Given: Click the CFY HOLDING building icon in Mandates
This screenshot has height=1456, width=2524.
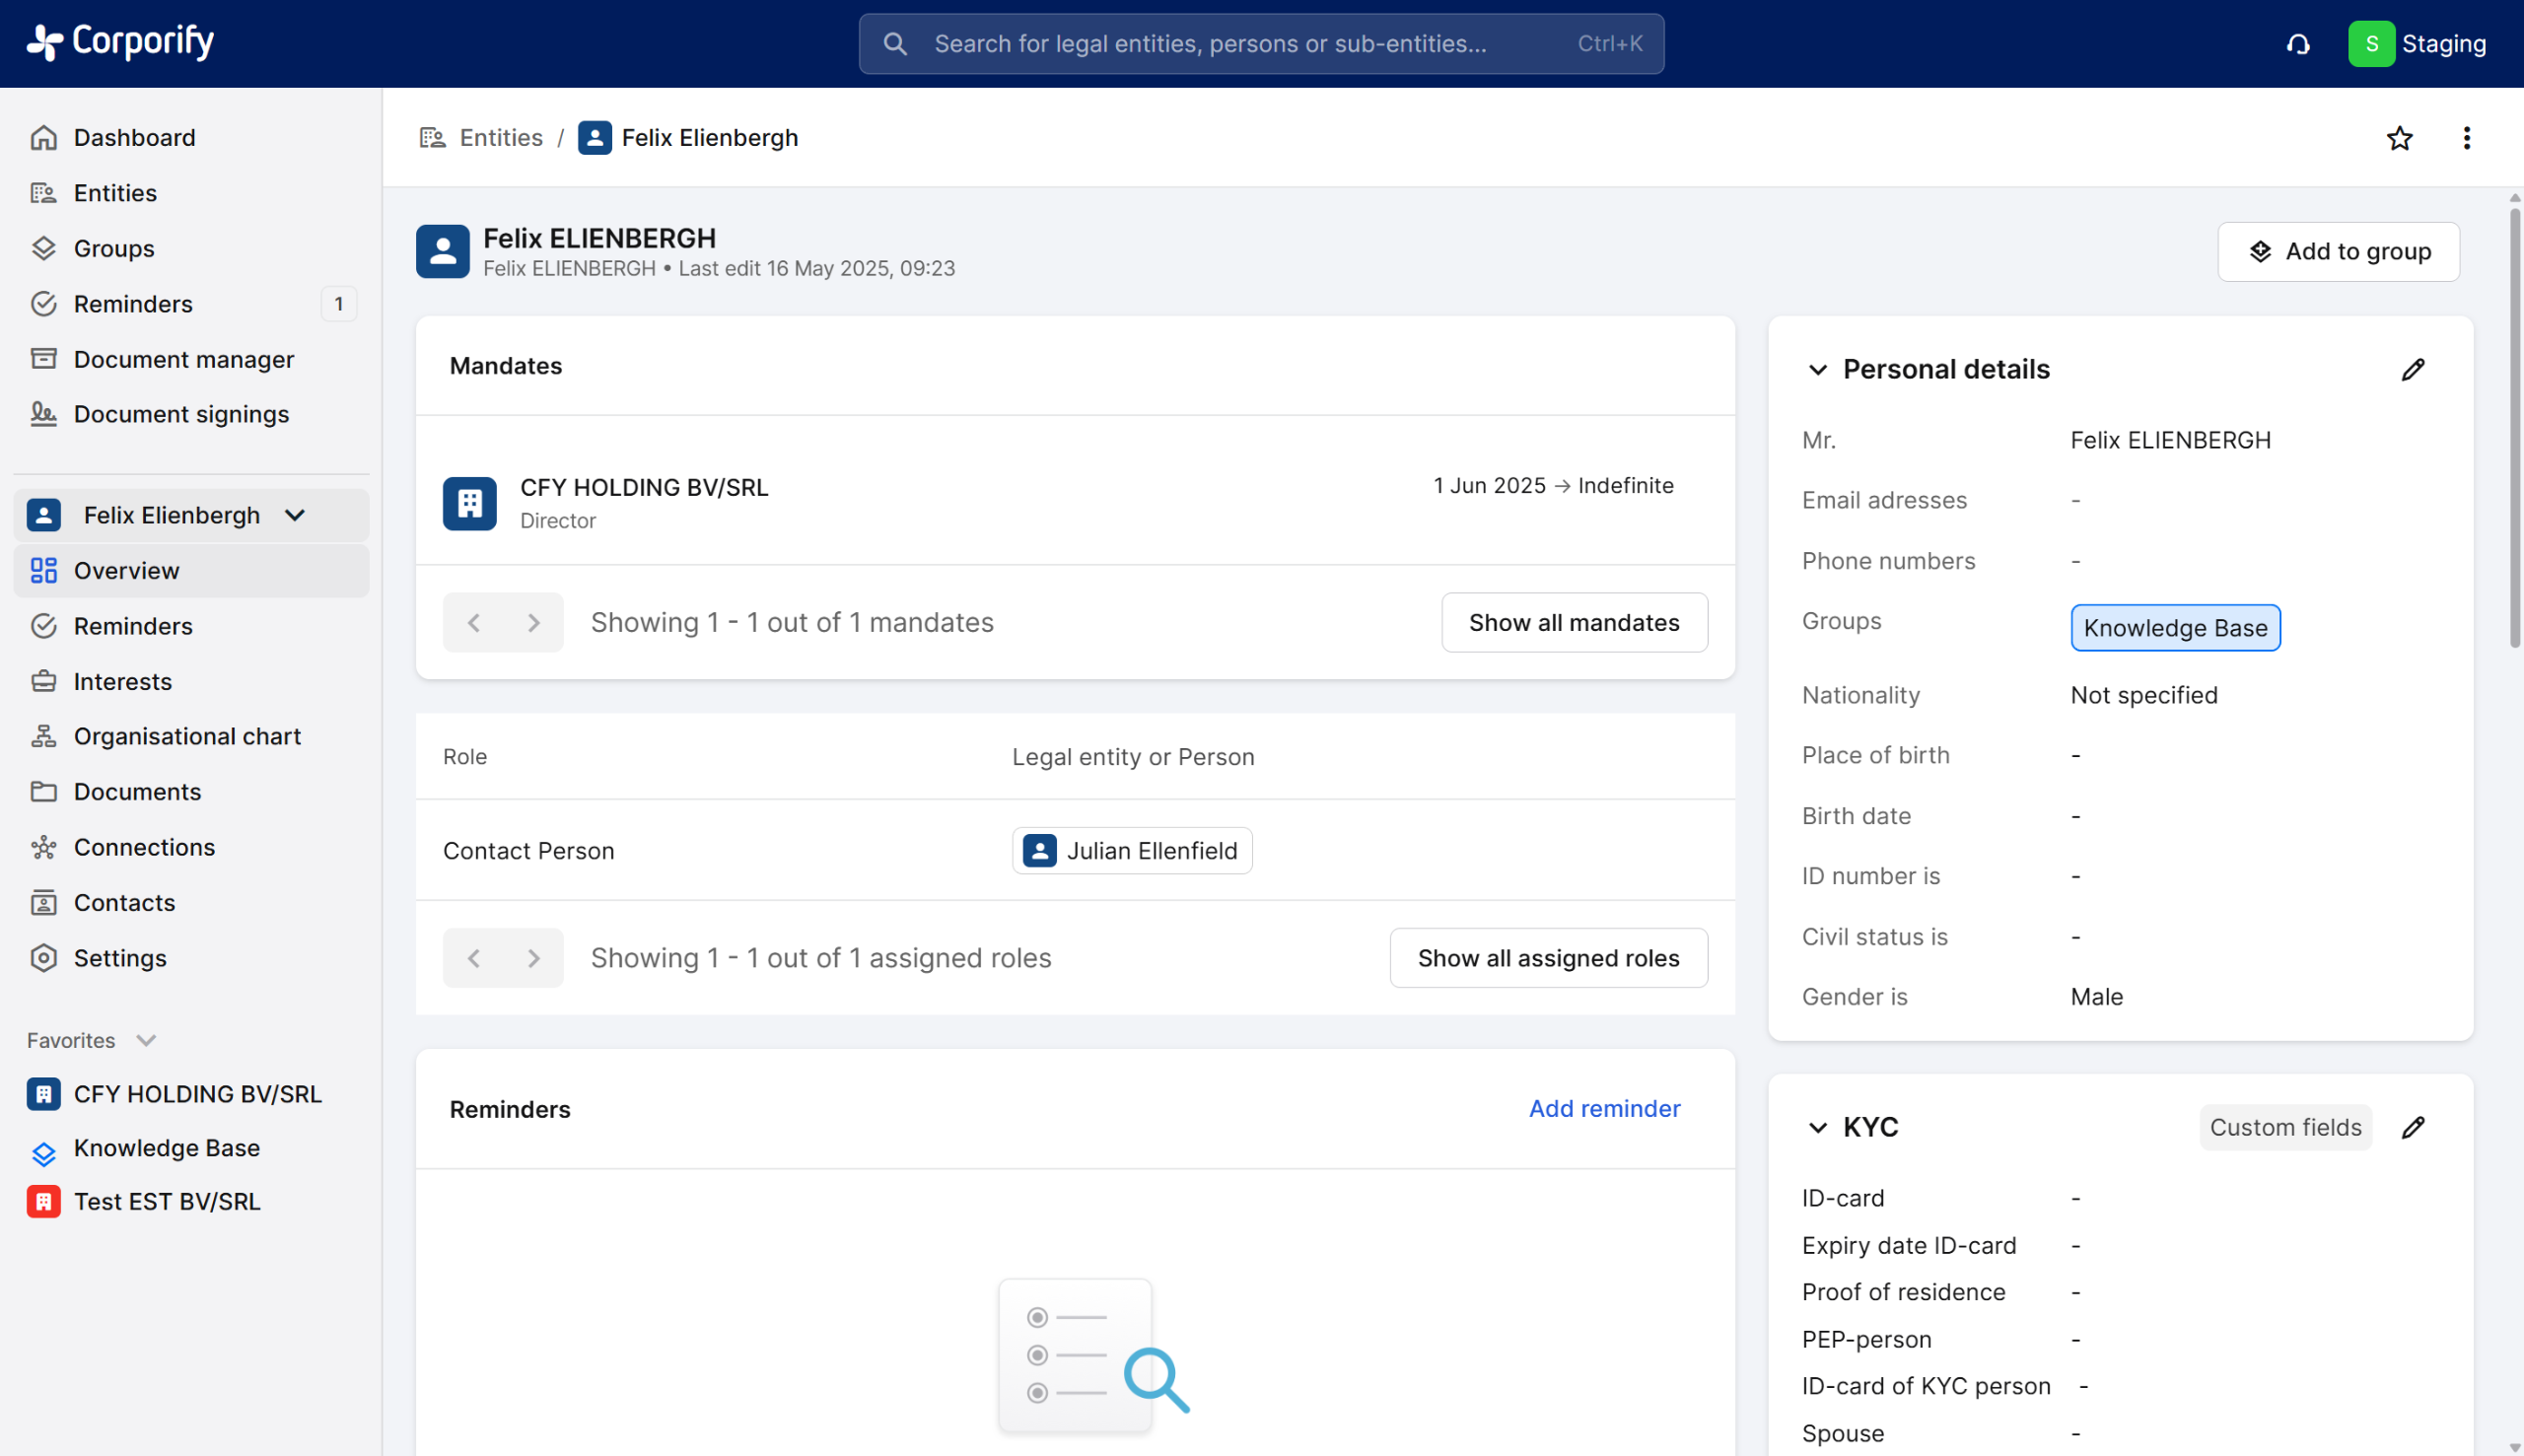Looking at the screenshot, I should [x=469, y=503].
